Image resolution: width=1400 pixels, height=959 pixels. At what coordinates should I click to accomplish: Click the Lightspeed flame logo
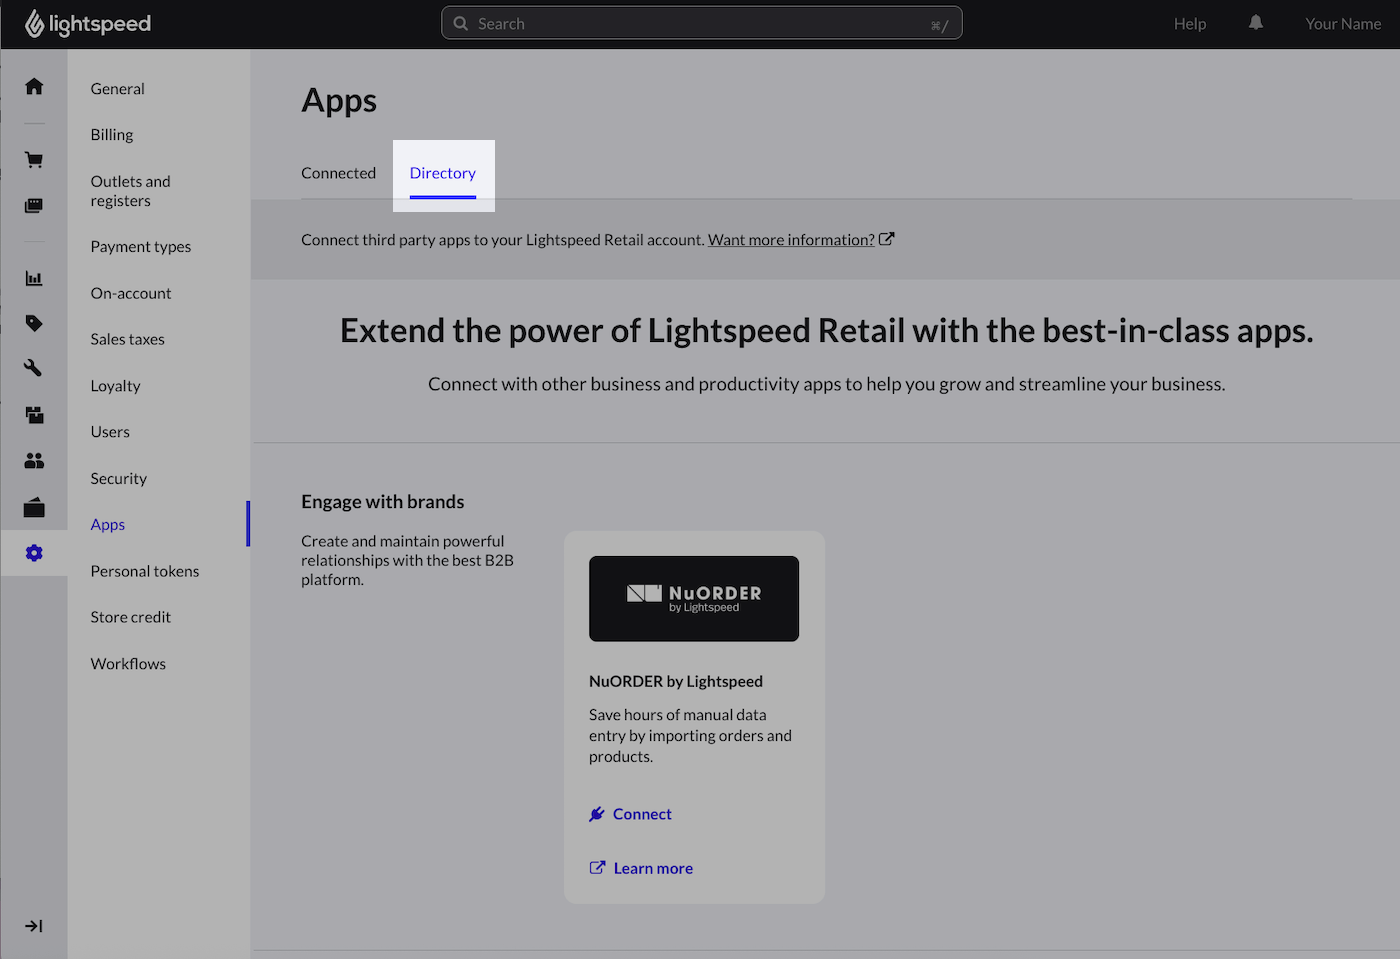tap(36, 22)
